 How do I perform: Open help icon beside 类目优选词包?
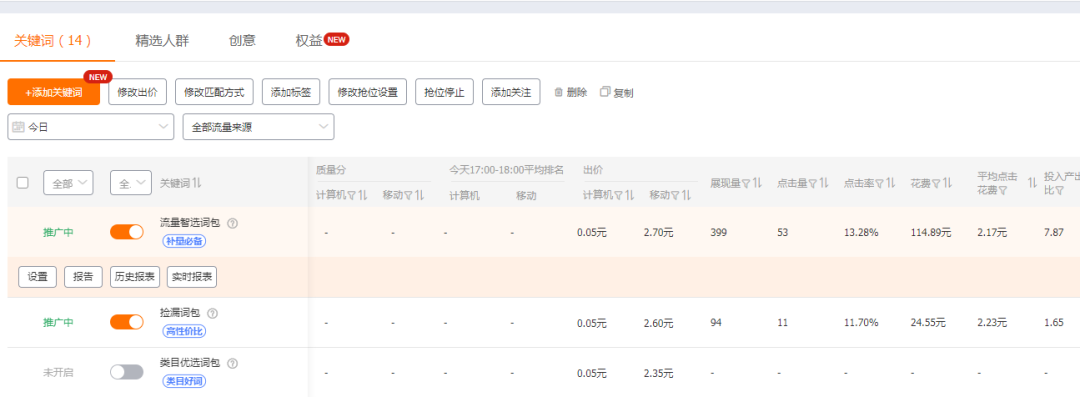[x=232, y=363]
